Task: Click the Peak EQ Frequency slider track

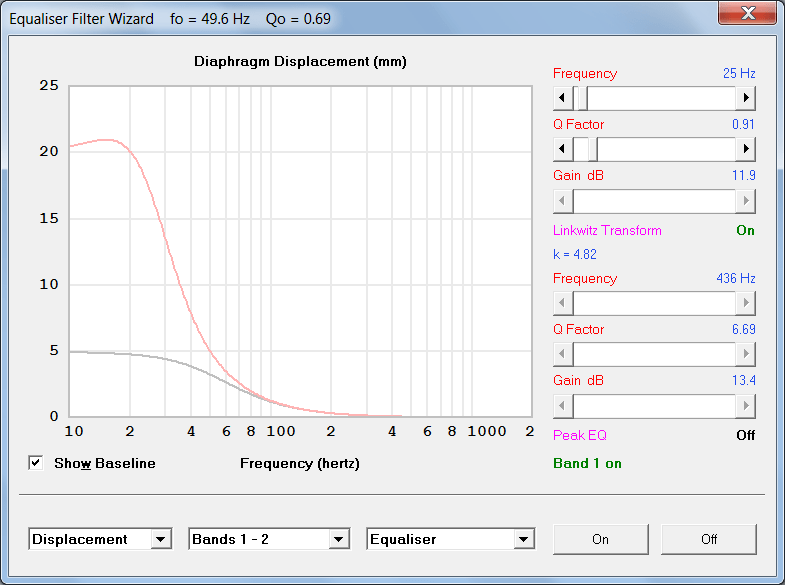Action: [x=654, y=303]
